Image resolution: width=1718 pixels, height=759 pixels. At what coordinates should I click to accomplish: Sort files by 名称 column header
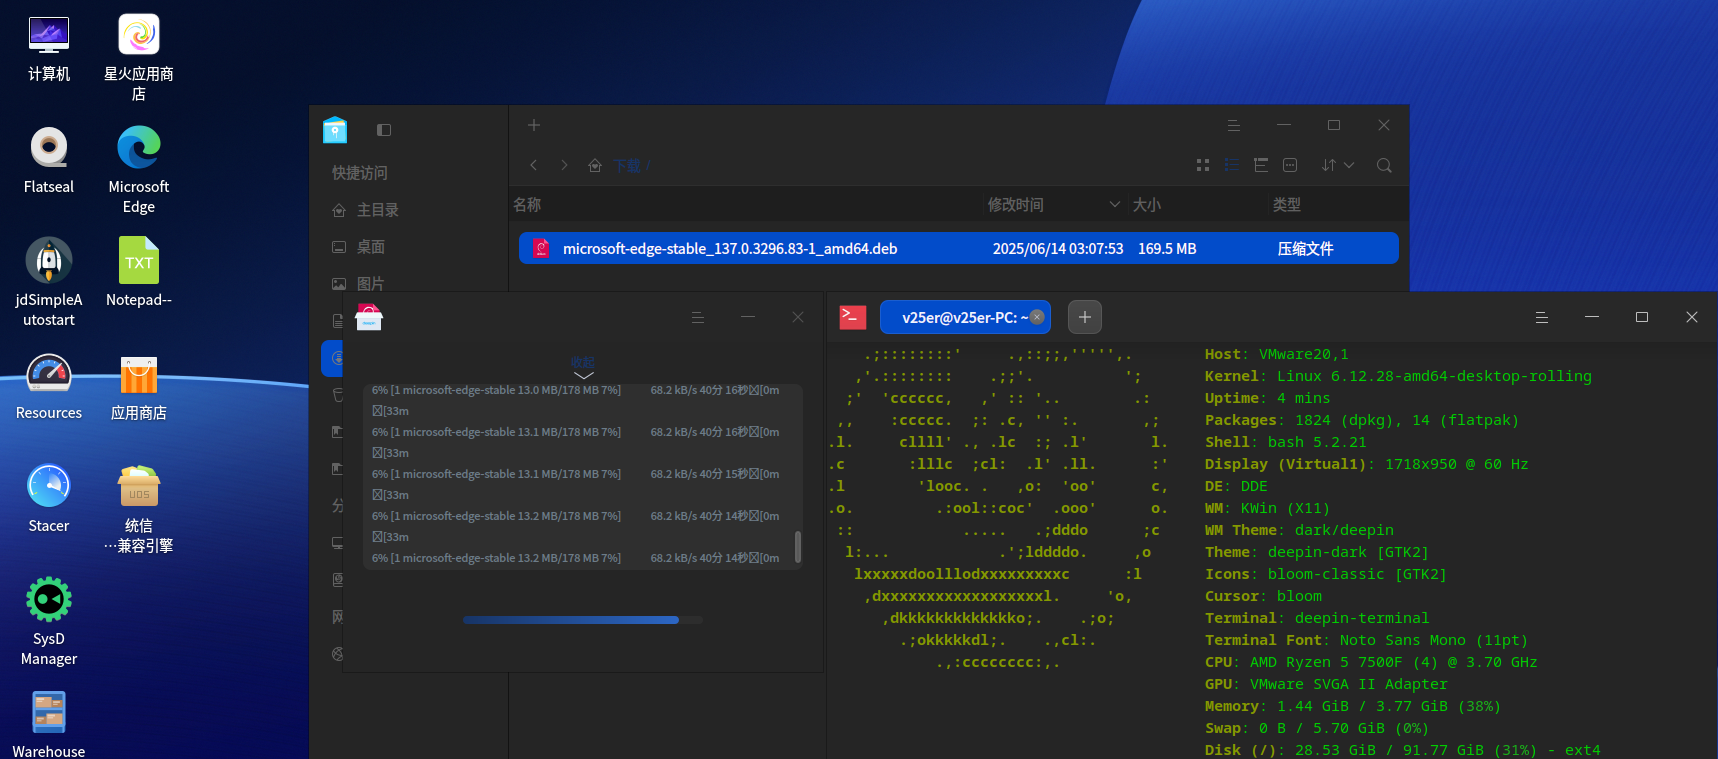527,204
